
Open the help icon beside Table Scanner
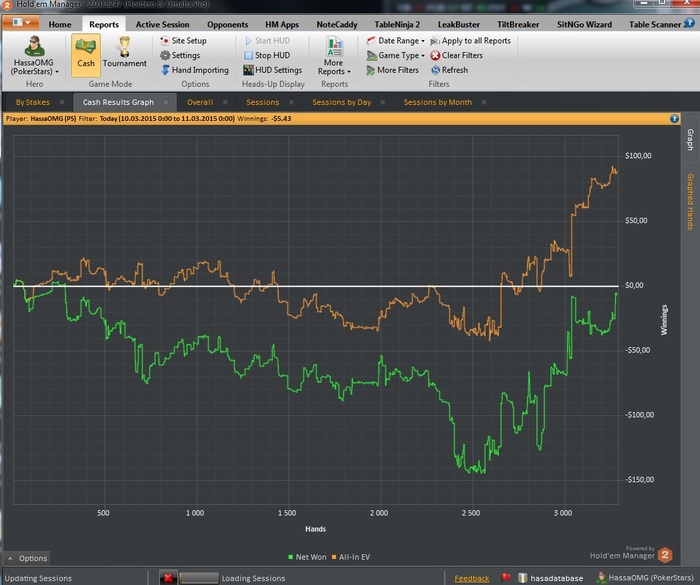(690, 23)
